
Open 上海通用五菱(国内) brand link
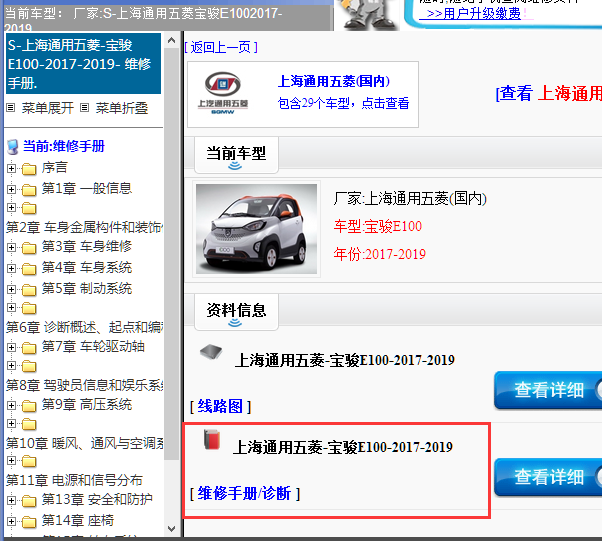click(334, 81)
